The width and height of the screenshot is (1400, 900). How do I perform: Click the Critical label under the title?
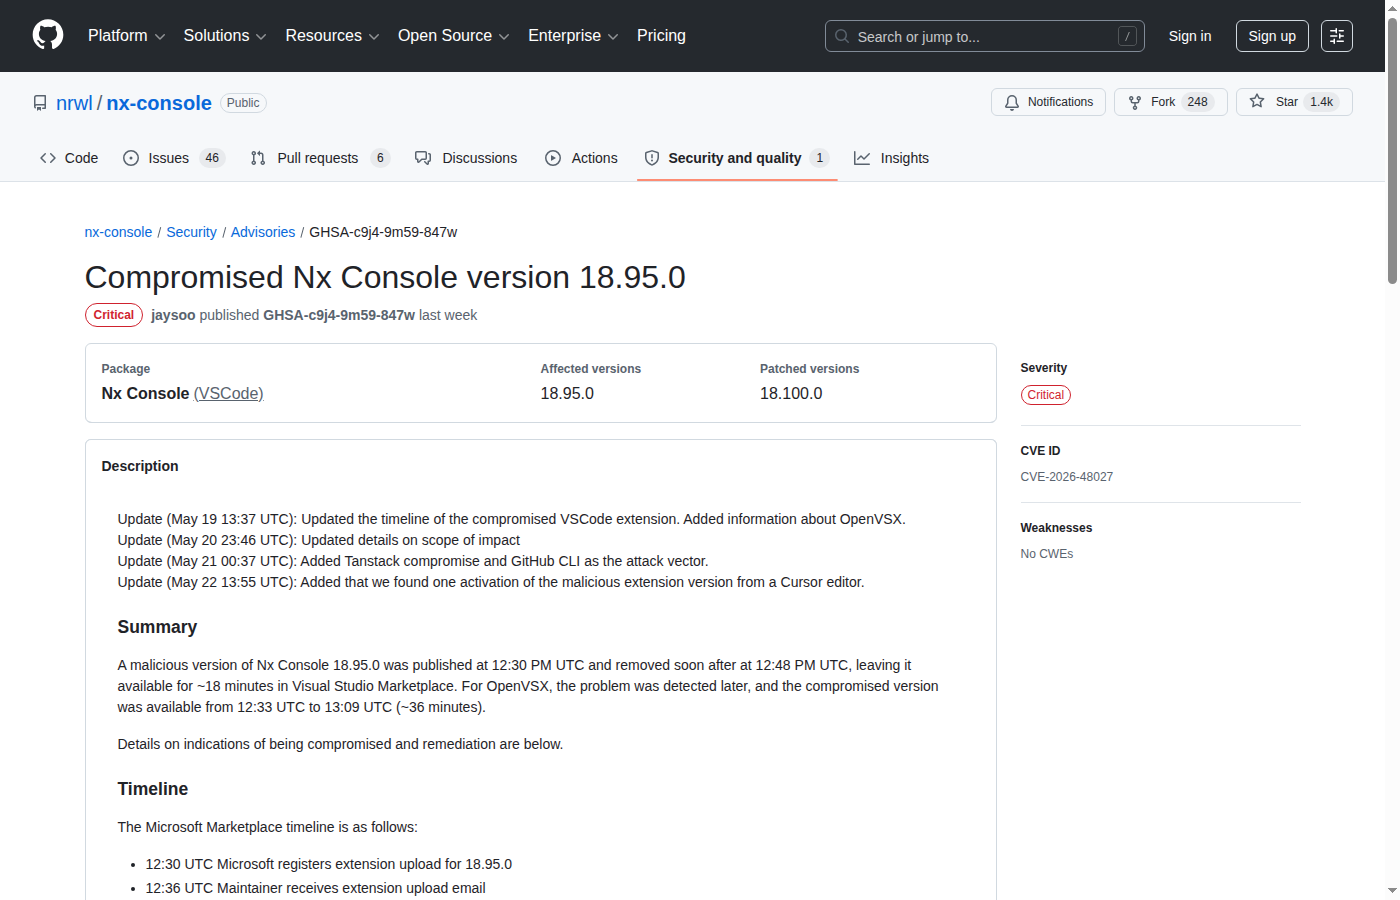pos(114,315)
